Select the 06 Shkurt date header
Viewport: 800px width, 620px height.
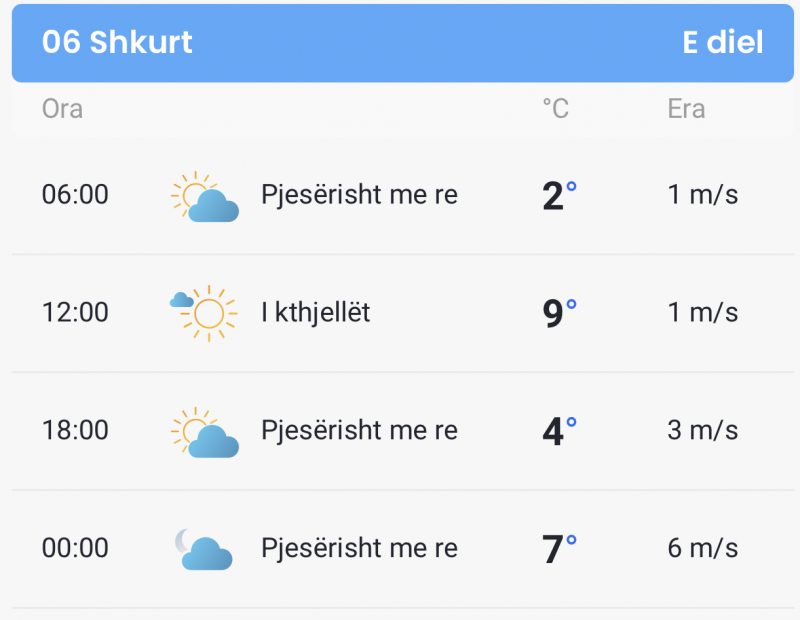tap(117, 42)
